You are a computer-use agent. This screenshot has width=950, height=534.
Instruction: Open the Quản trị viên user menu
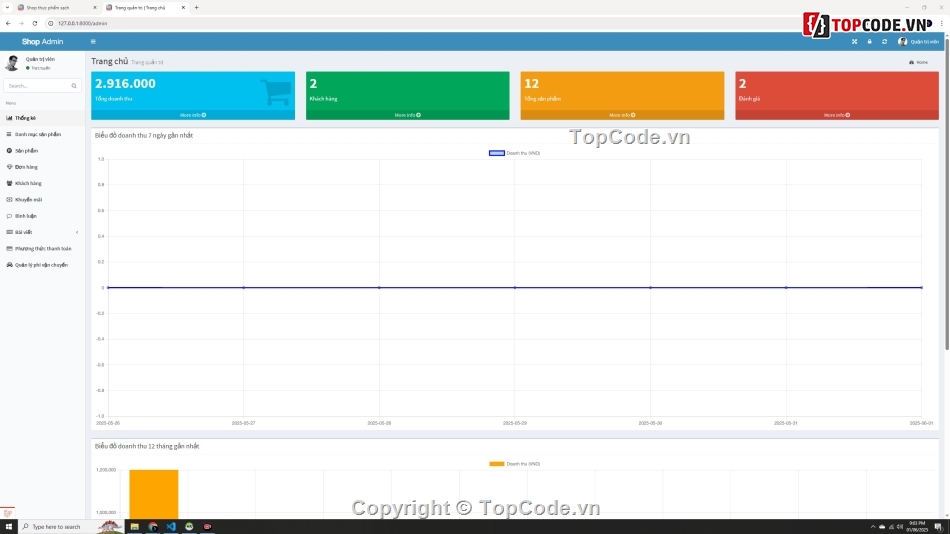(918, 42)
